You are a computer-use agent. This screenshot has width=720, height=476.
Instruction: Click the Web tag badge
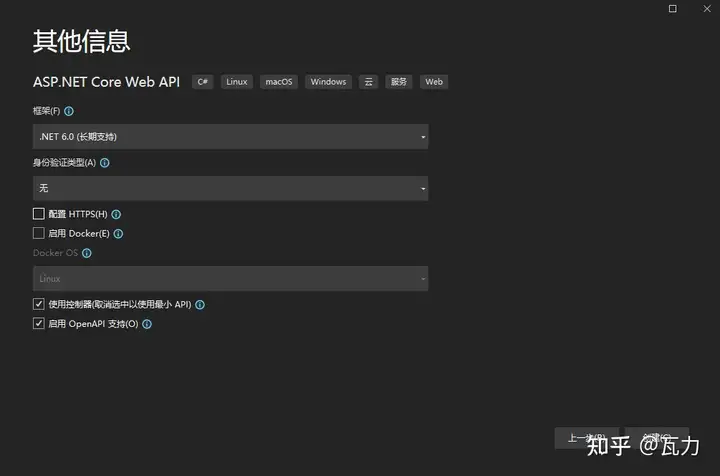point(434,82)
